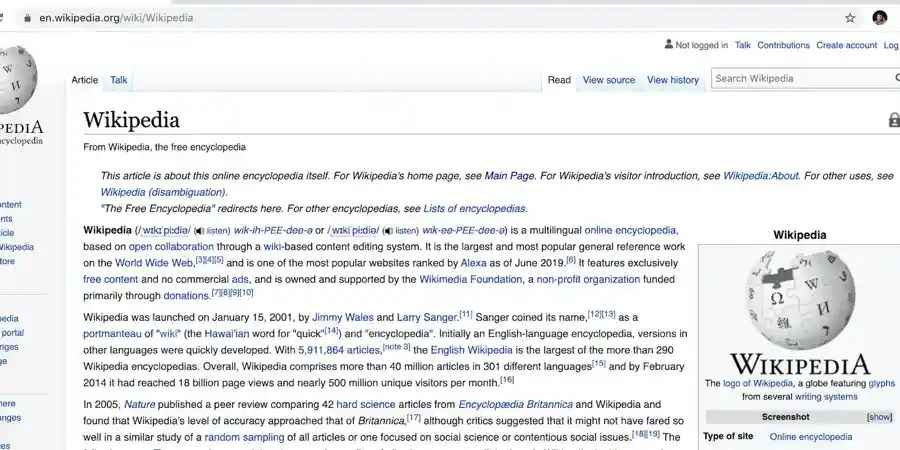The image size is (900, 450).
Task: Open the English Wikipedia link
Action: (x=471, y=350)
